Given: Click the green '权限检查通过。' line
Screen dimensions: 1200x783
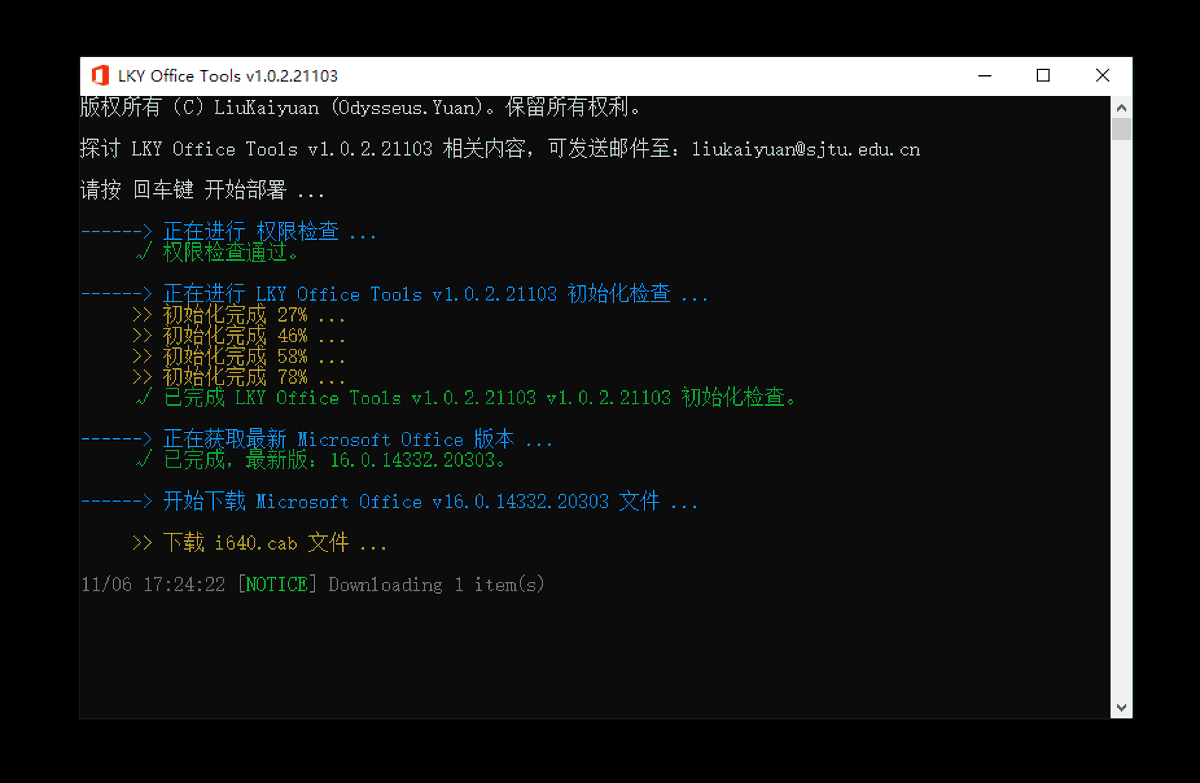Looking at the screenshot, I should [218, 252].
